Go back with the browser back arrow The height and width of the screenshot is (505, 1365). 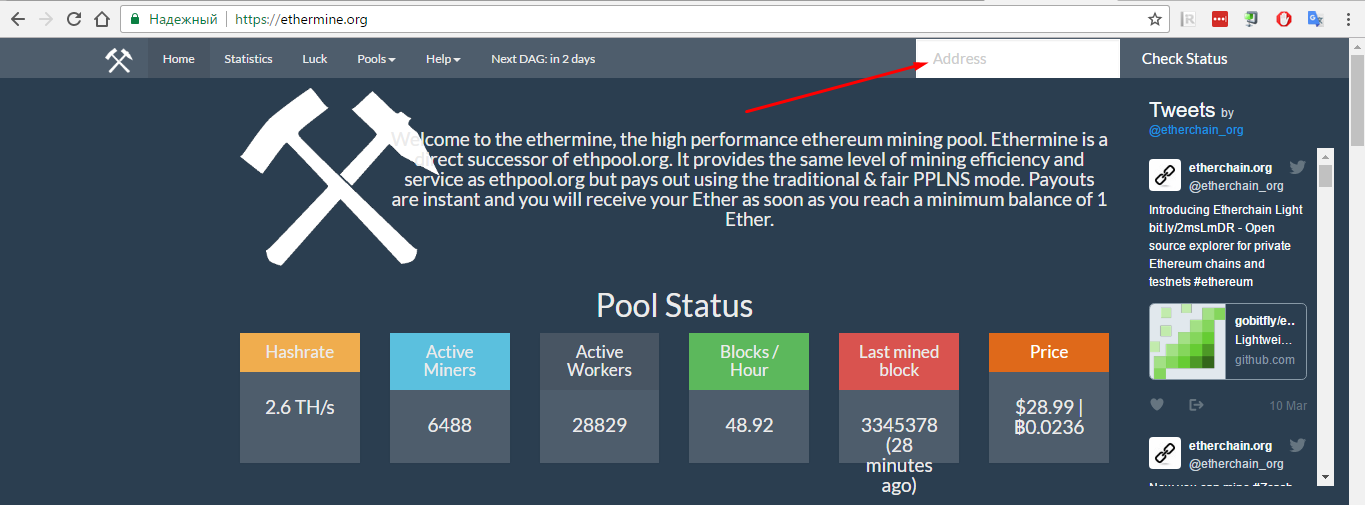[18, 19]
